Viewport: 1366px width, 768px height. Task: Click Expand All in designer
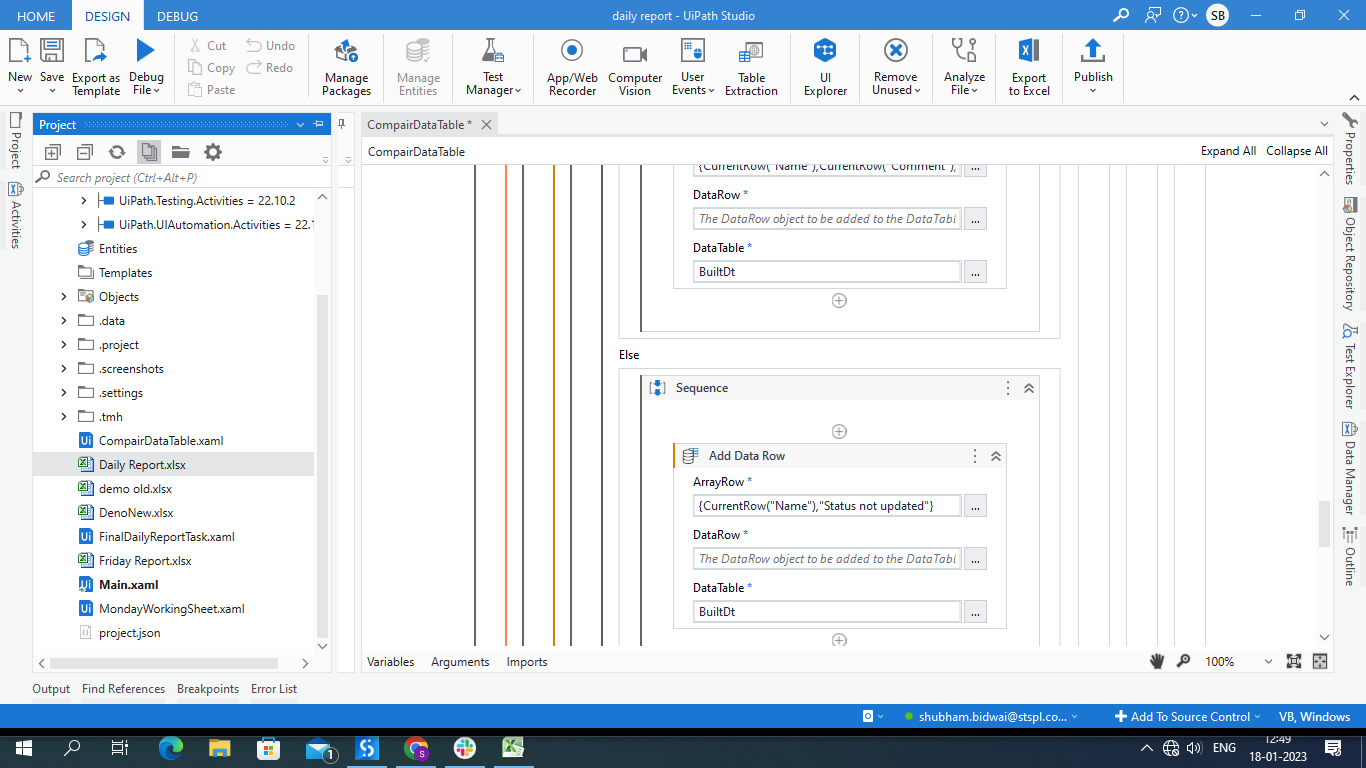(x=1228, y=151)
